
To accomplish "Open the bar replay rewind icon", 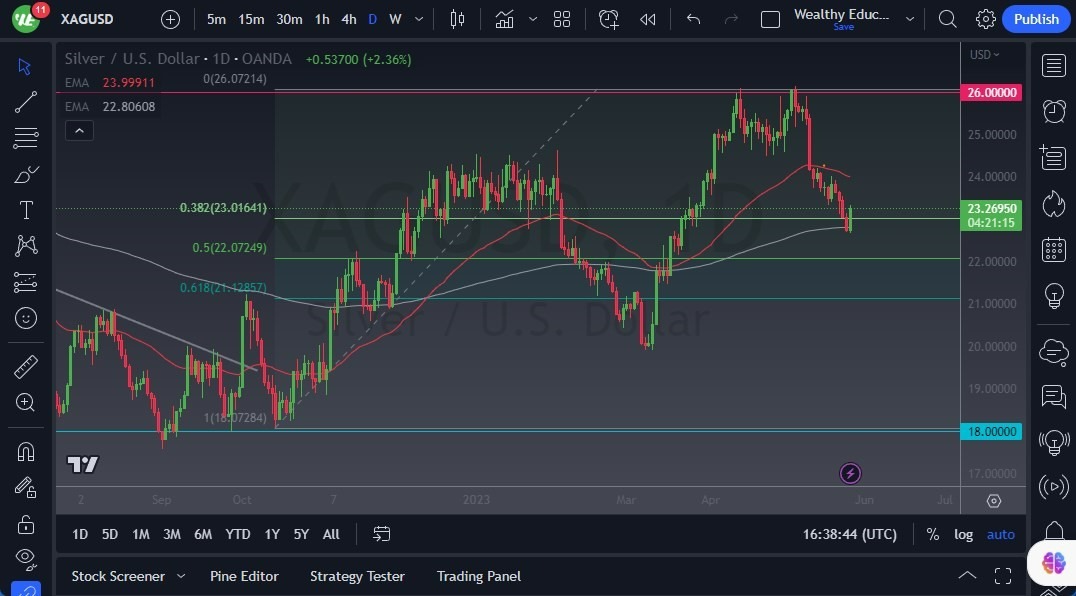I will click(x=648, y=19).
